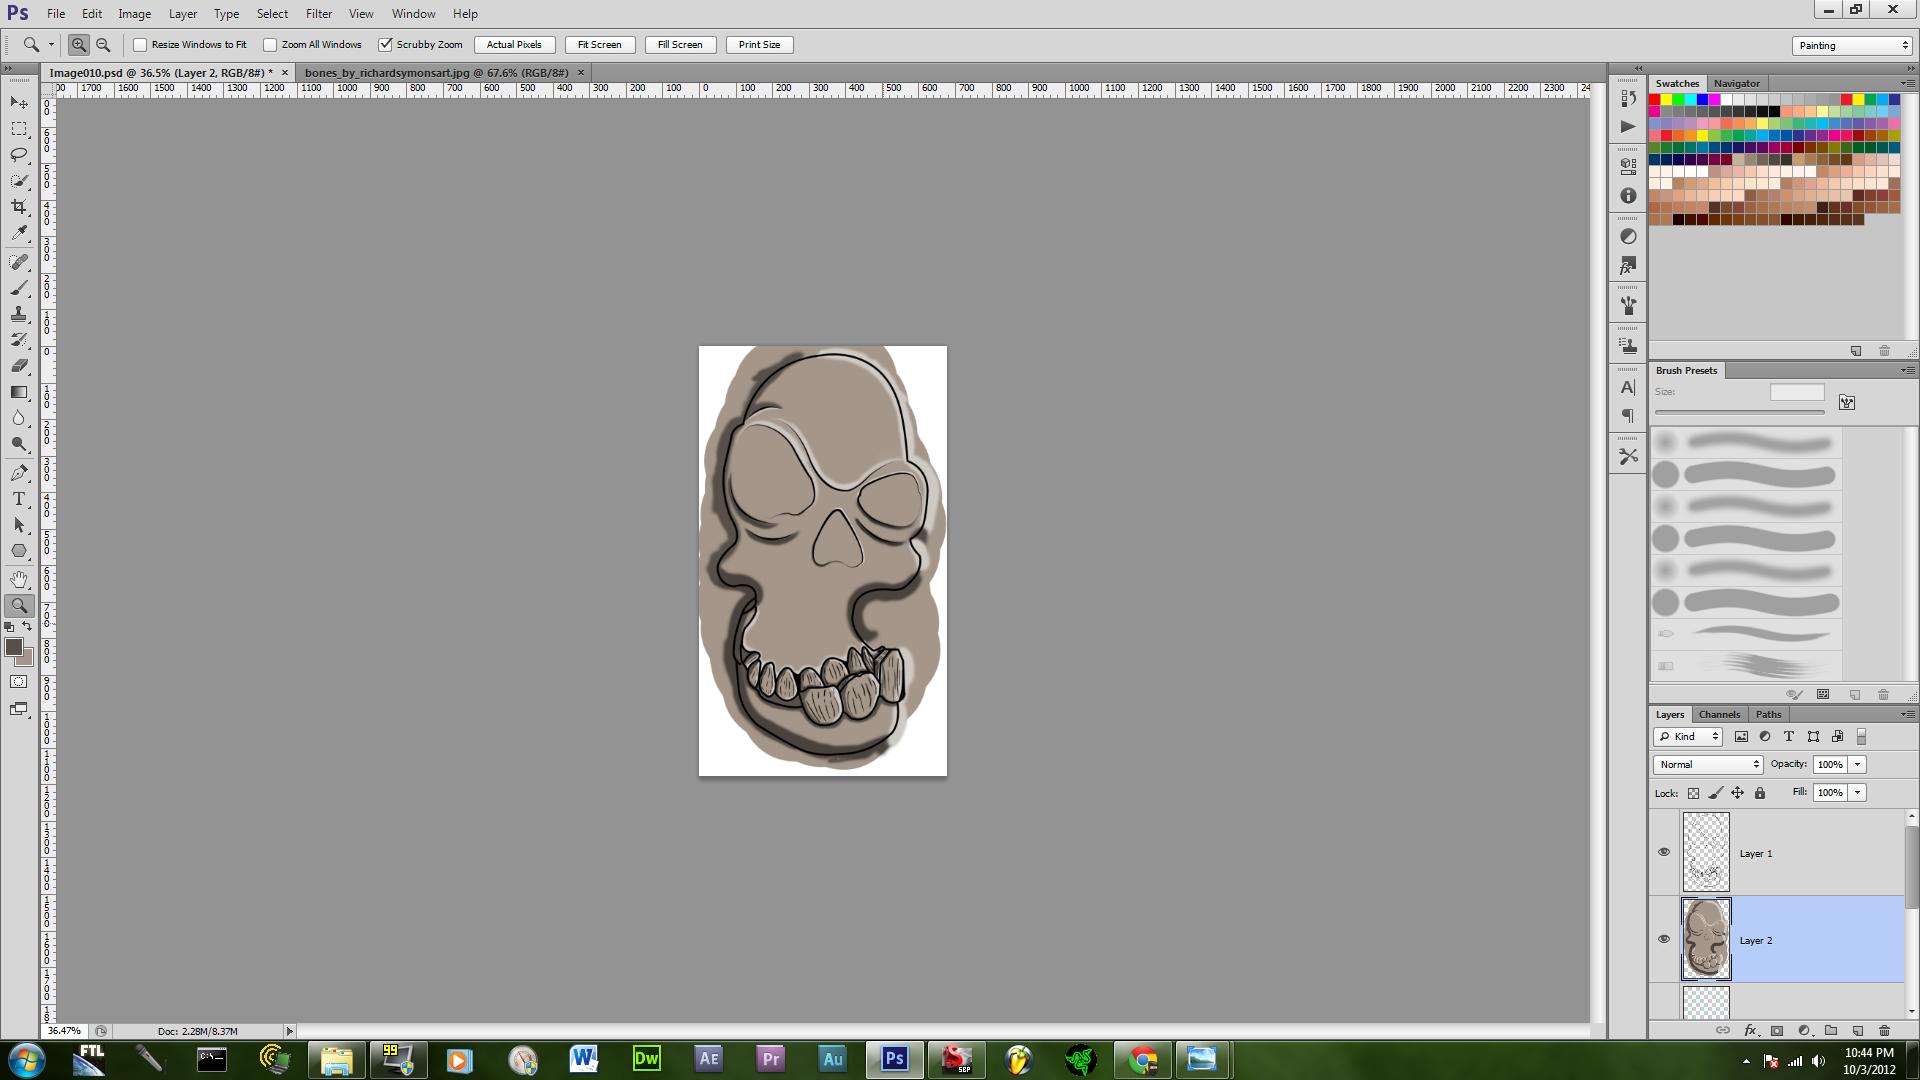
Task: Open the Filter menu
Action: pyautogui.click(x=319, y=14)
